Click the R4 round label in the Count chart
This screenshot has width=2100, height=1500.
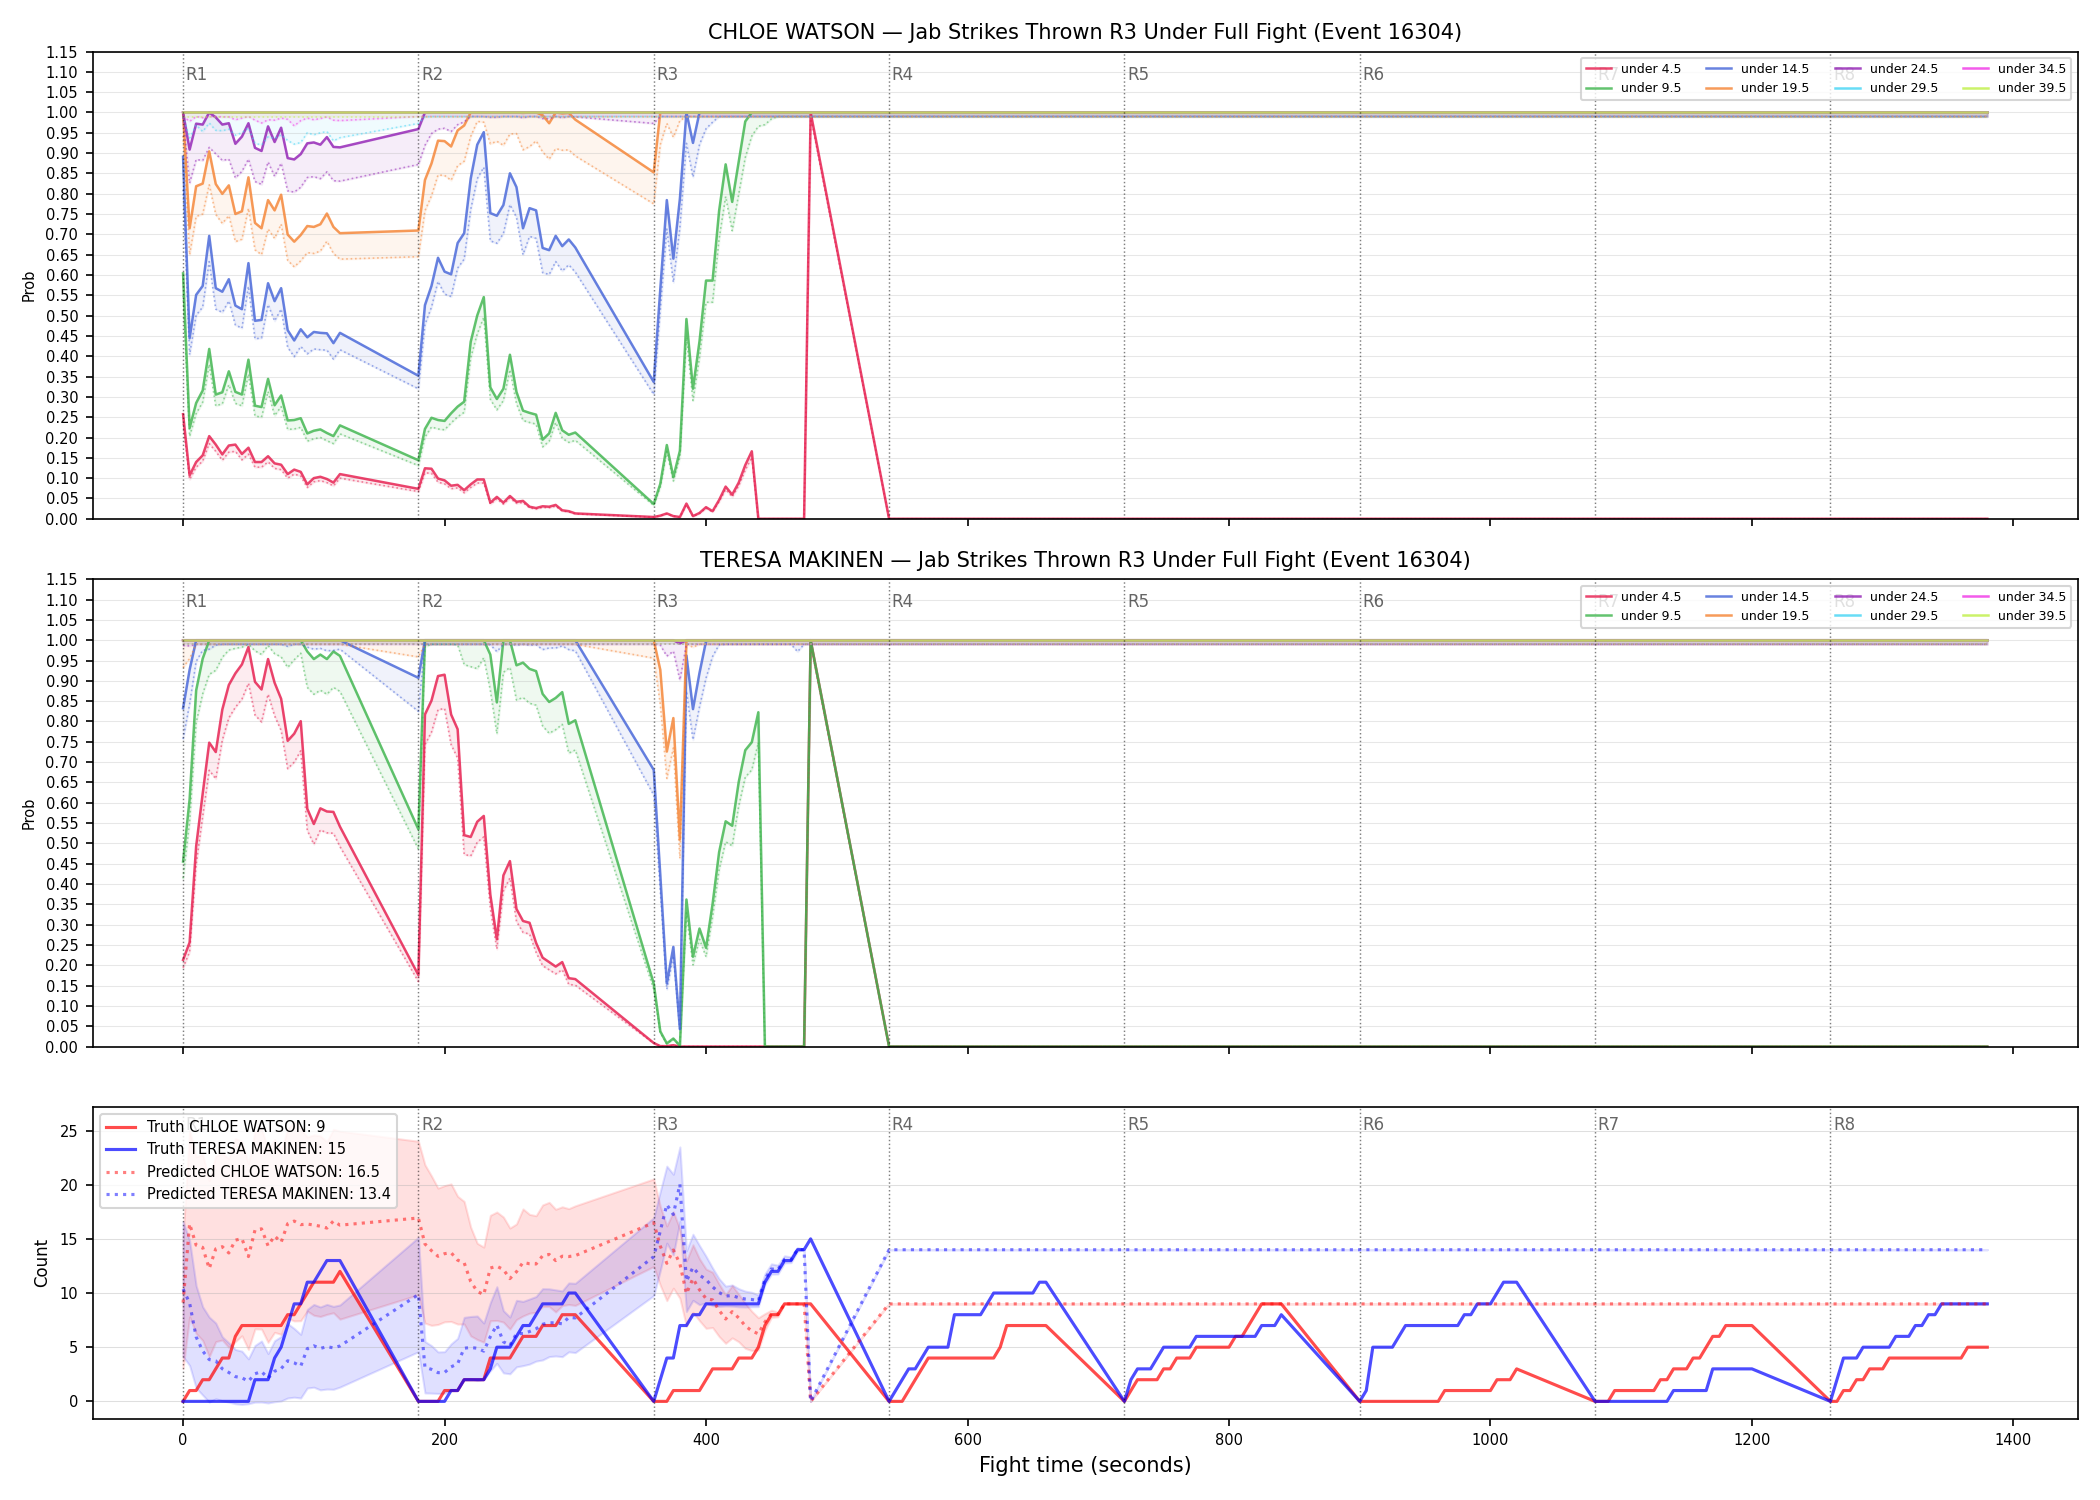click(x=902, y=1124)
